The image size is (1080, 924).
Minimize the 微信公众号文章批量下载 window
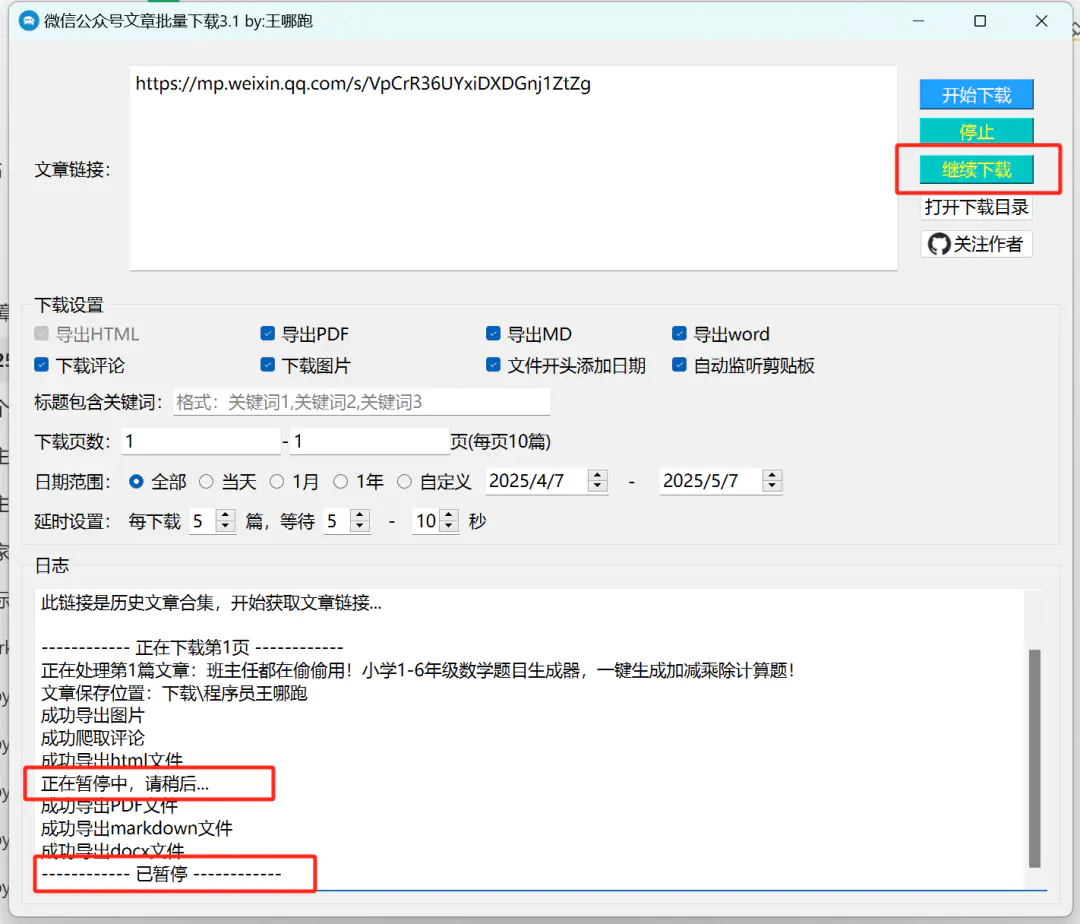(x=918, y=21)
